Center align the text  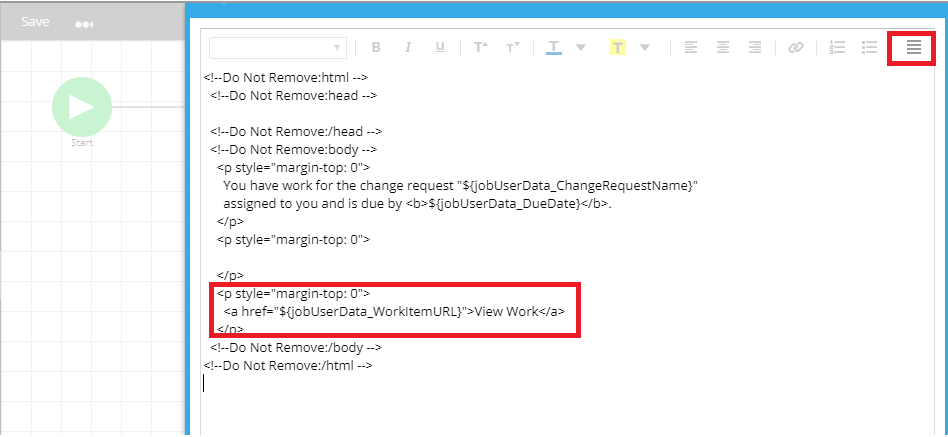[723, 47]
